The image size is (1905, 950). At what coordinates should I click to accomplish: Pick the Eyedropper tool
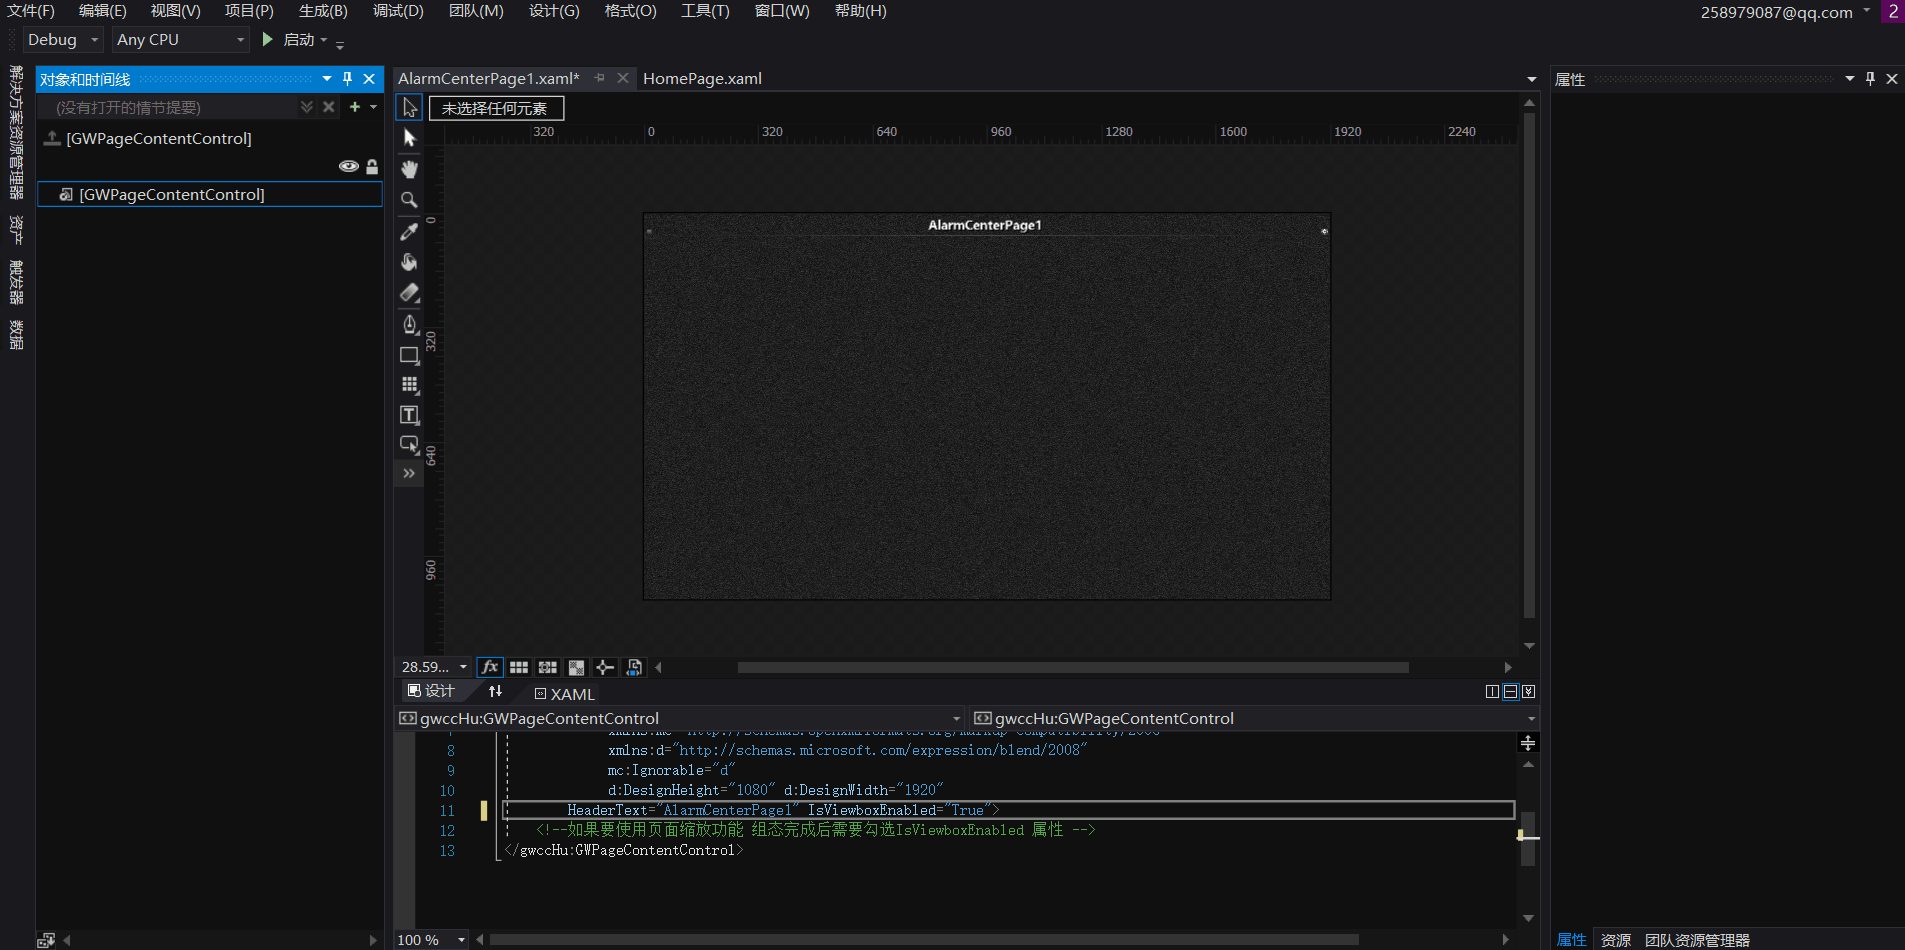(x=409, y=231)
